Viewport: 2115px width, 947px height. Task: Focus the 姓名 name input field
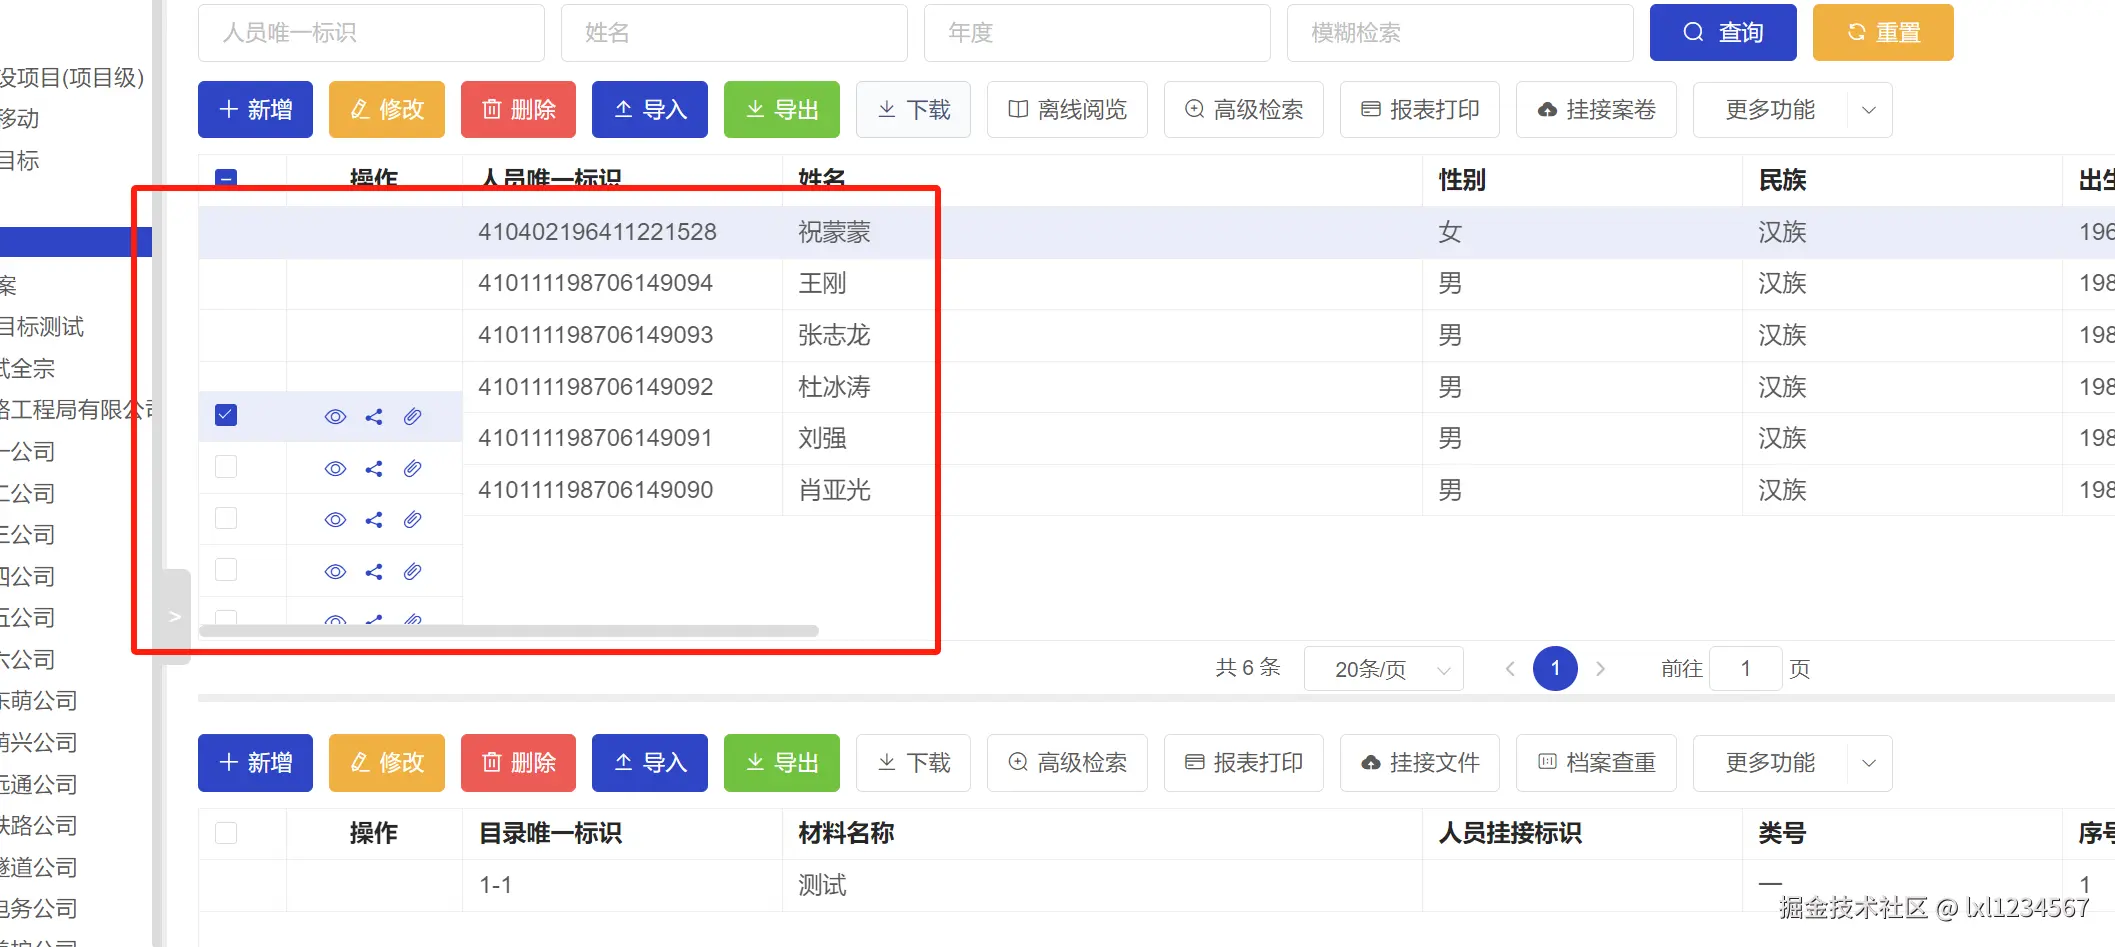point(734,32)
